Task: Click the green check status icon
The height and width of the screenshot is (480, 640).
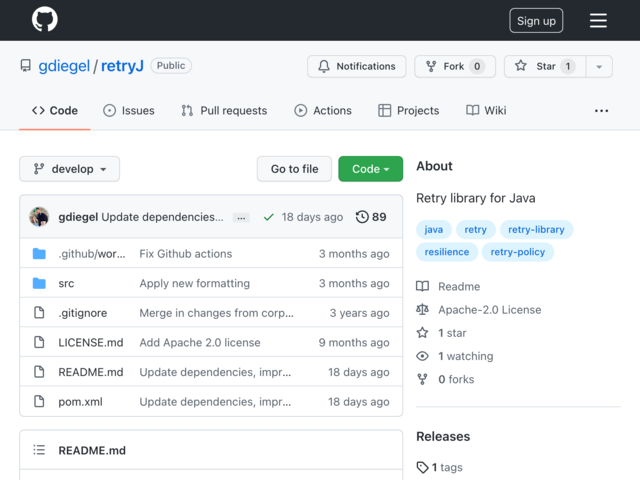Action: pos(268,217)
